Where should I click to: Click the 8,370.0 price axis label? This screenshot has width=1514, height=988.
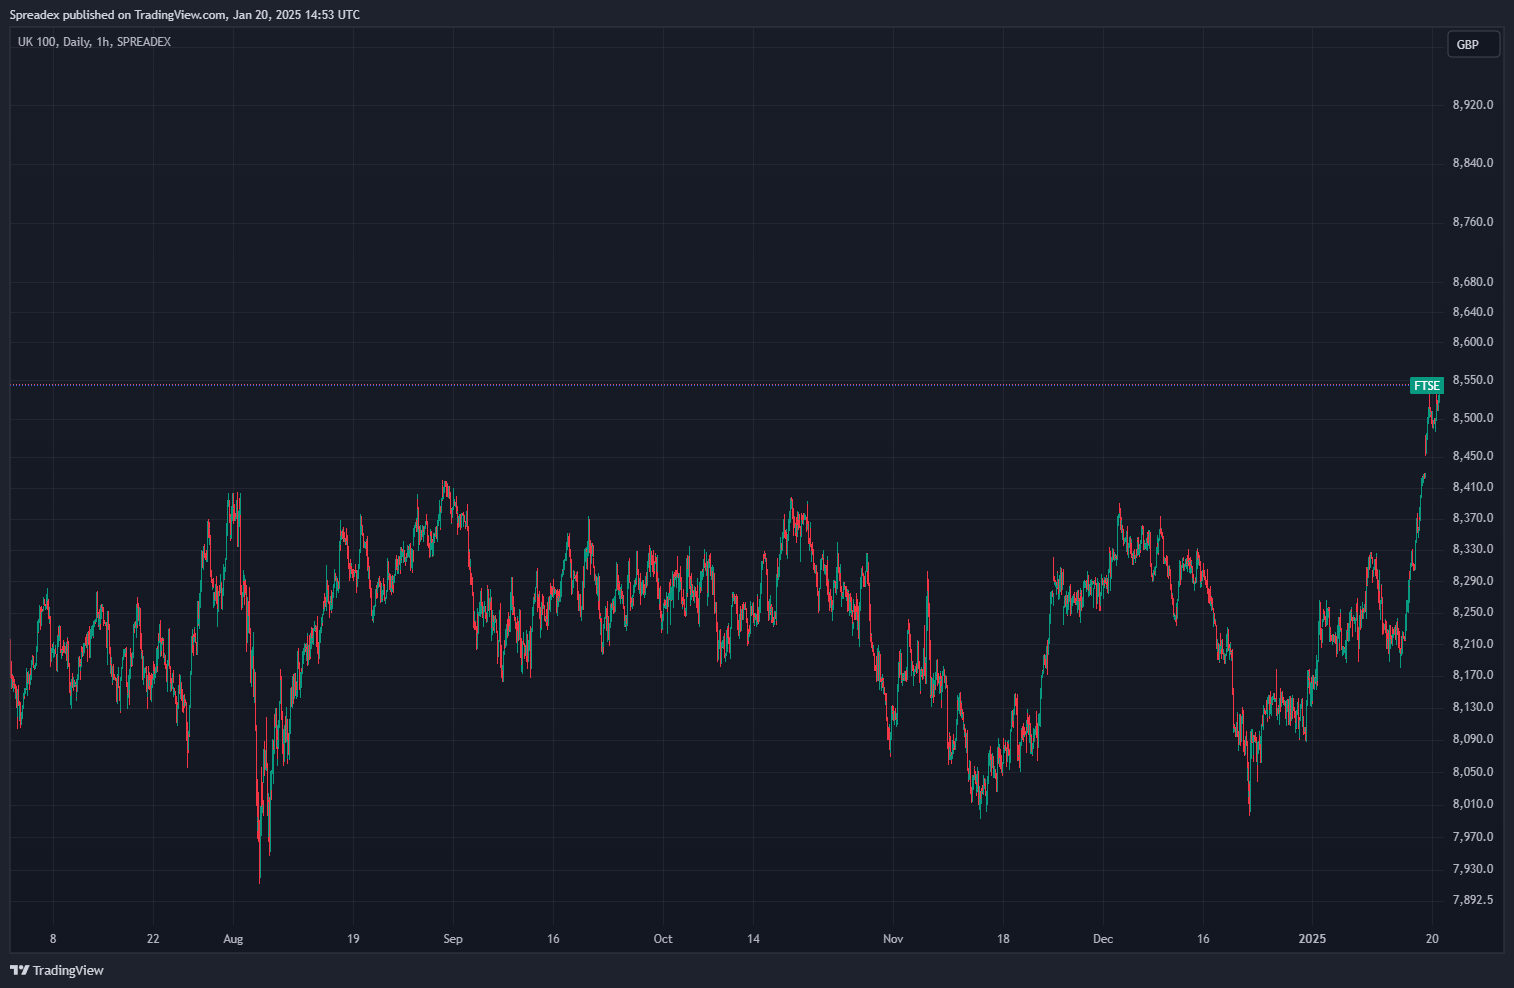(x=1473, y=518)
